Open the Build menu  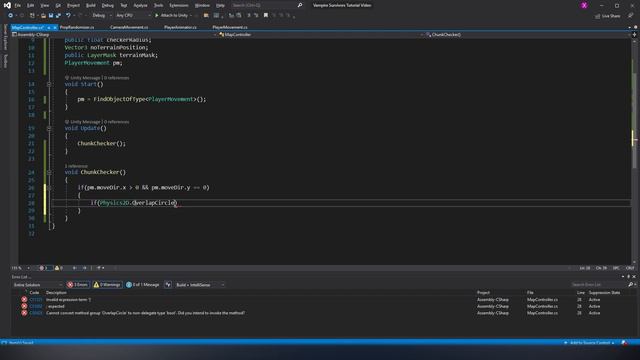point(91,5)
